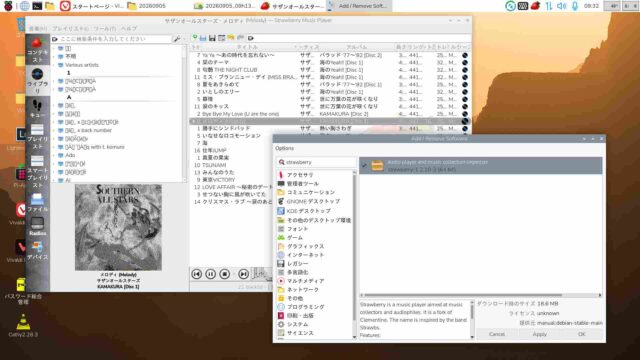
Task: Select track 勝手にシンドバッド in playlist
Action: coord(226,128)
